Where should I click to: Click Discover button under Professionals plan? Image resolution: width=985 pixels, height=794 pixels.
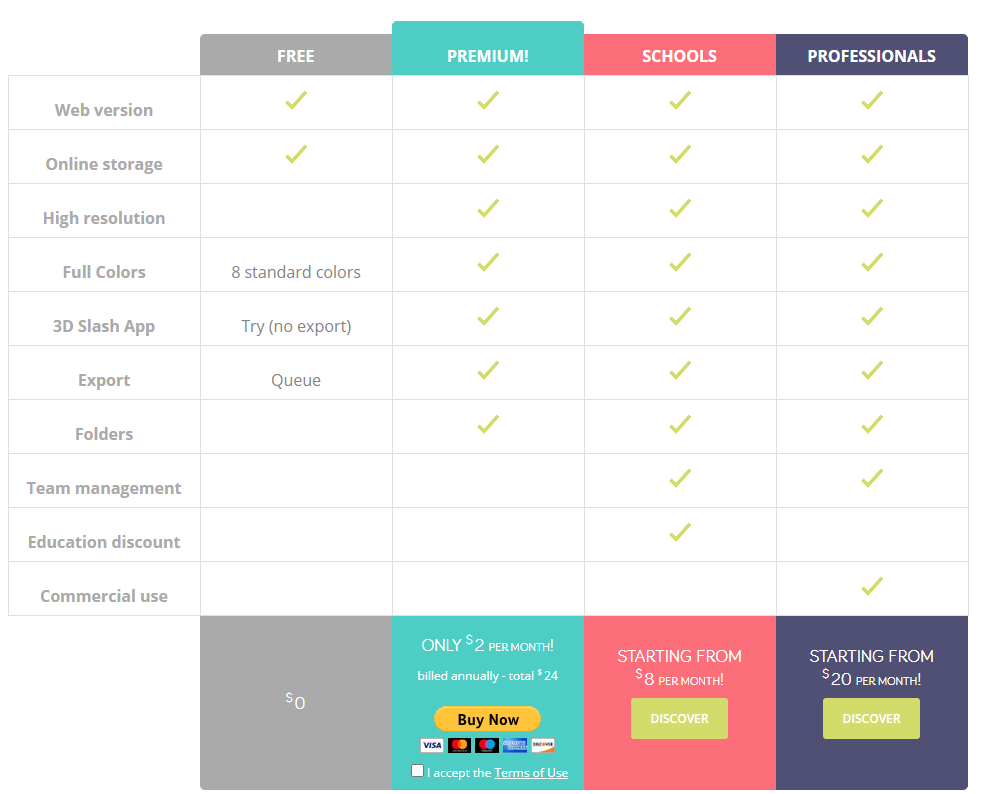(x=871, y=719)
